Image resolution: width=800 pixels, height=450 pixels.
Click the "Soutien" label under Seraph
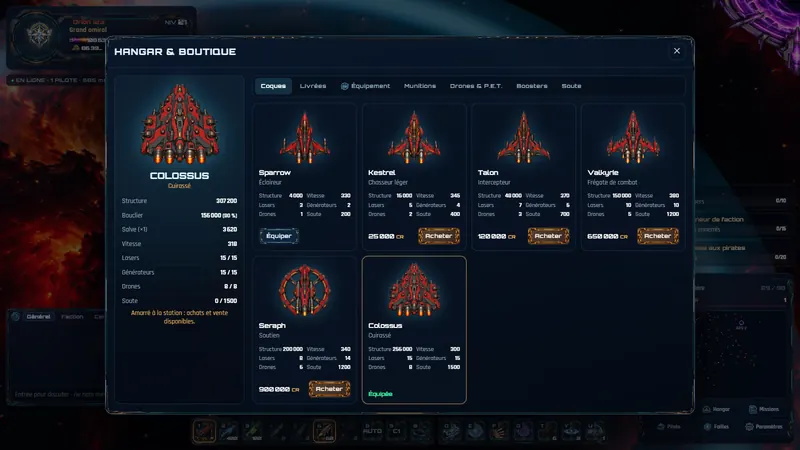pos(269,335)
